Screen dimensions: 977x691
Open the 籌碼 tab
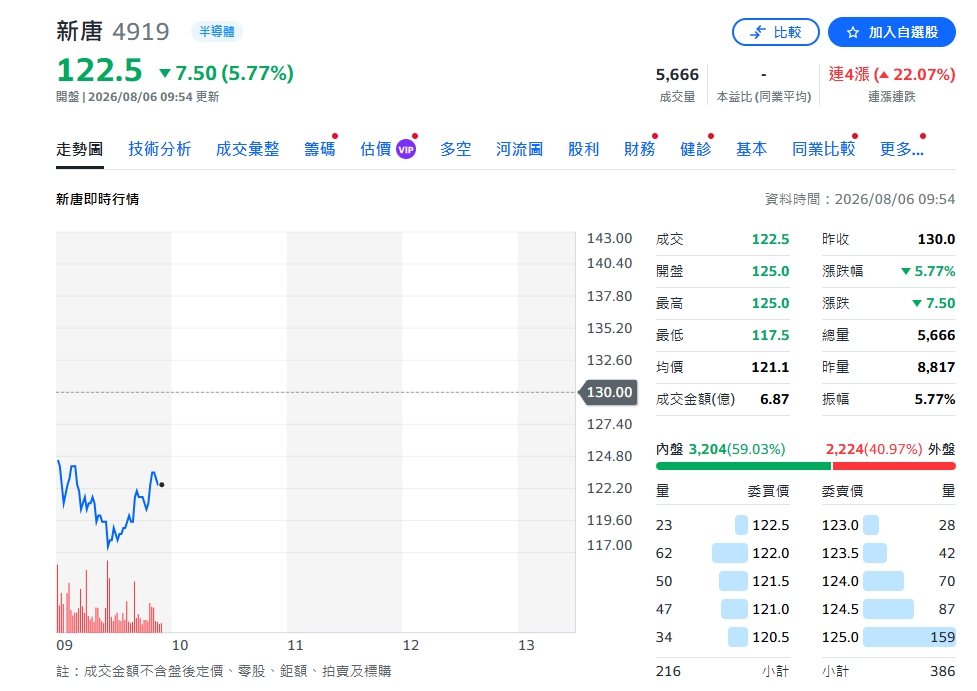click(x=320, y=150)
